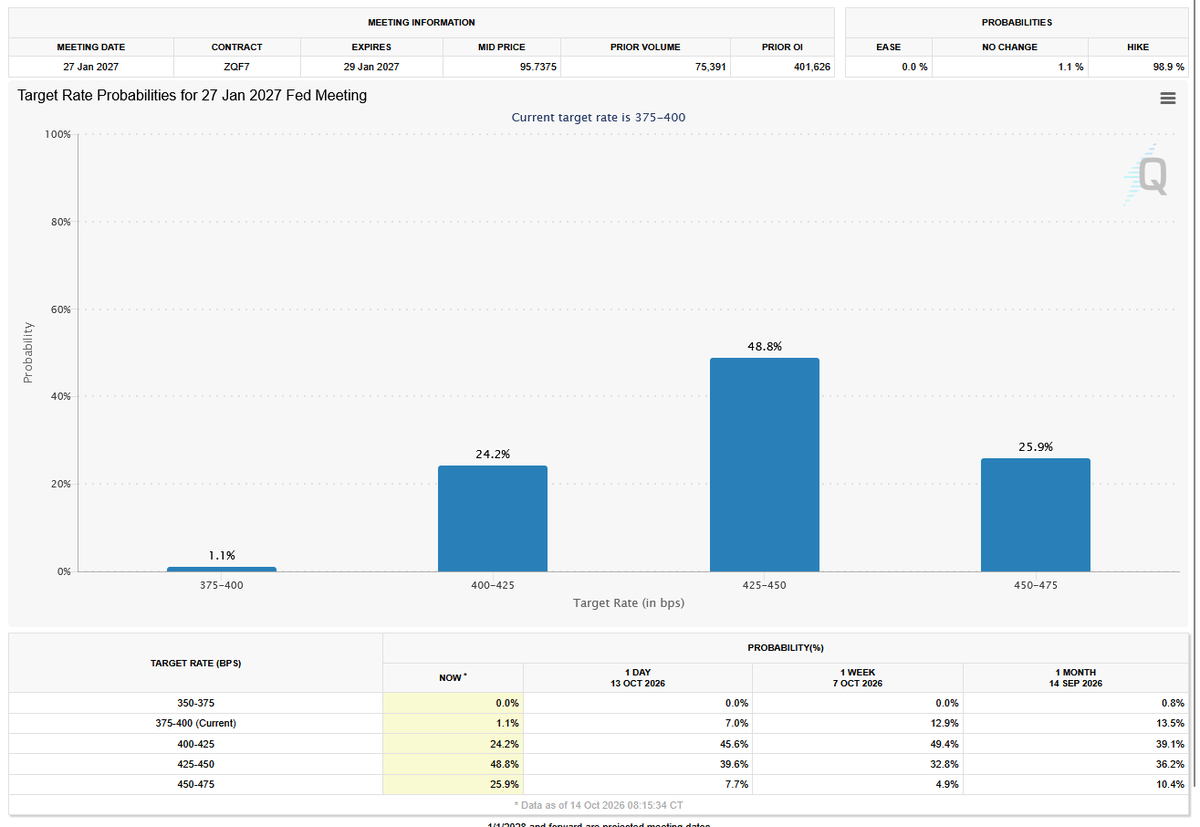Click the NOW column header
This screenshot has width=1200, height=827.
point(452,677)
